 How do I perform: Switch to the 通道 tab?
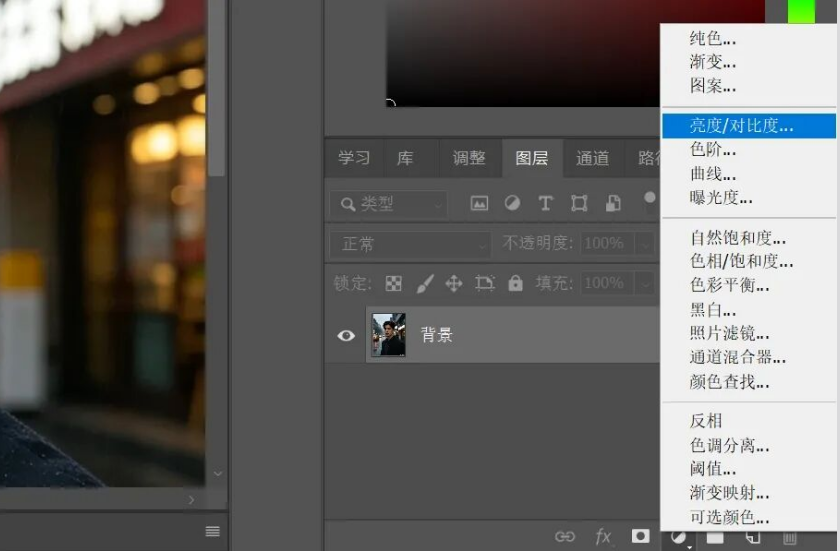[x=592, y=158]
